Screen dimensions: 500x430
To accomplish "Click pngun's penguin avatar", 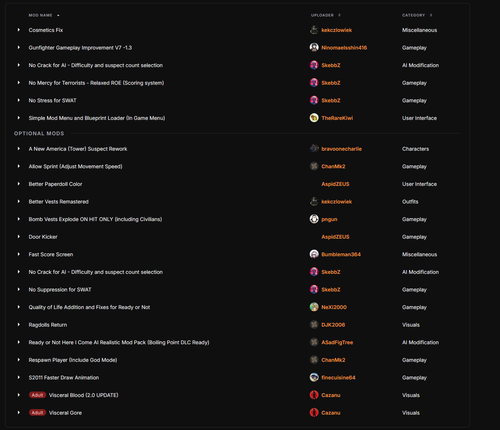I will pyautogui.click(x=314, y=219).
